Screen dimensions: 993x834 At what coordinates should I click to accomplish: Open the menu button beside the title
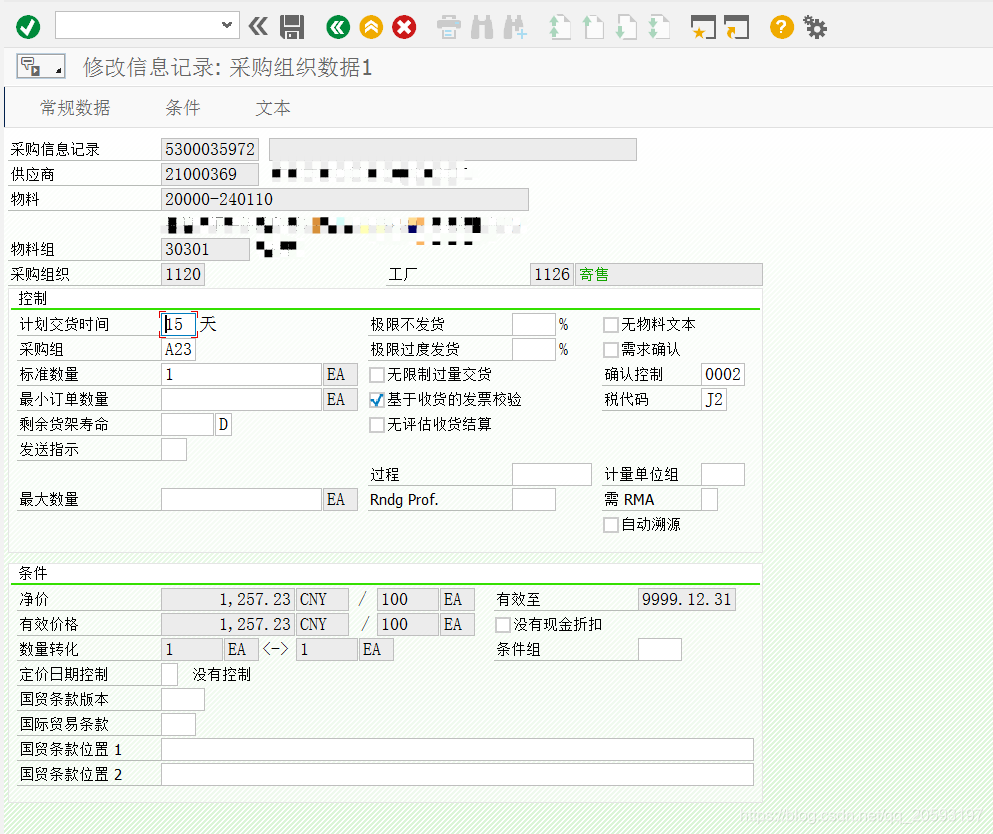pyautogui.click(x=41, y=66)
